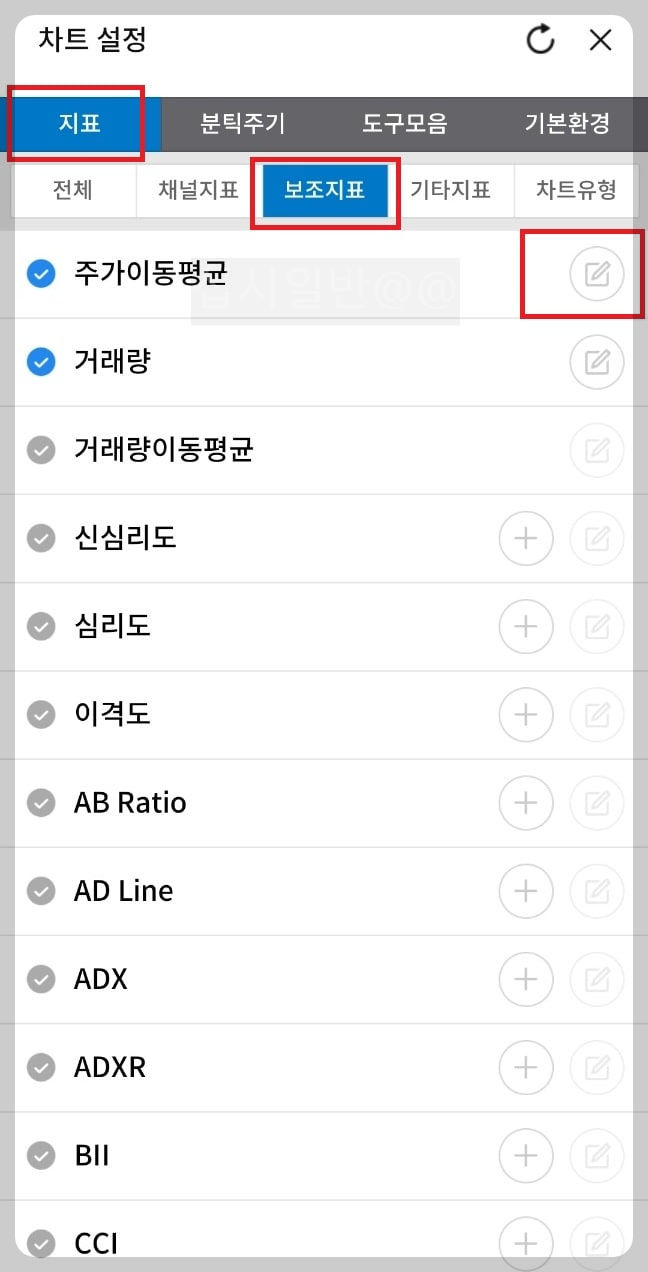The width and height of the screenshot is (648, 1272).
Task: Add the ADXR indicator using plus button
Action: (526, 1067)
